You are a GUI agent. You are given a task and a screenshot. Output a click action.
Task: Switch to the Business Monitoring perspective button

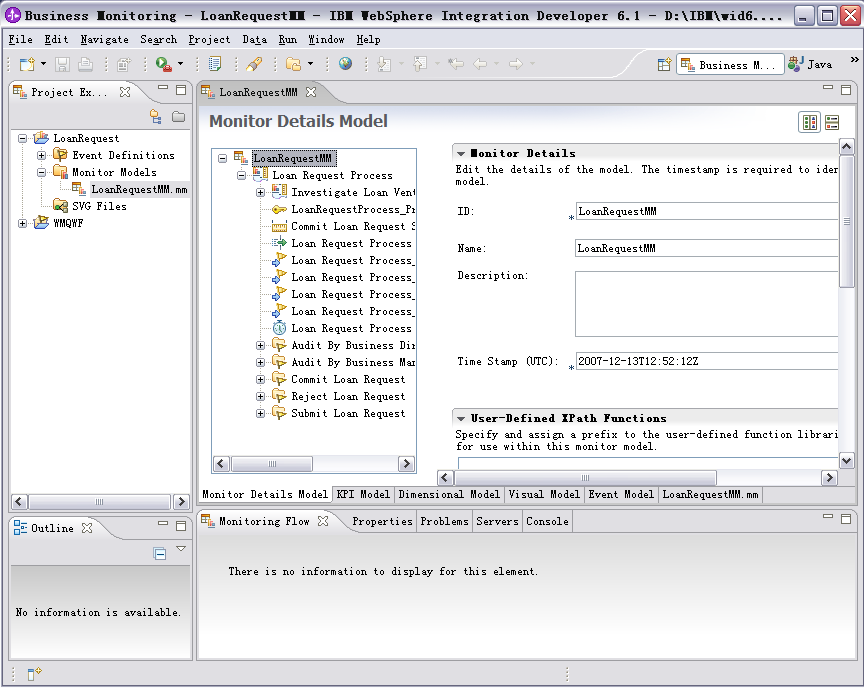pyautogui.click(x=730, y=64)
